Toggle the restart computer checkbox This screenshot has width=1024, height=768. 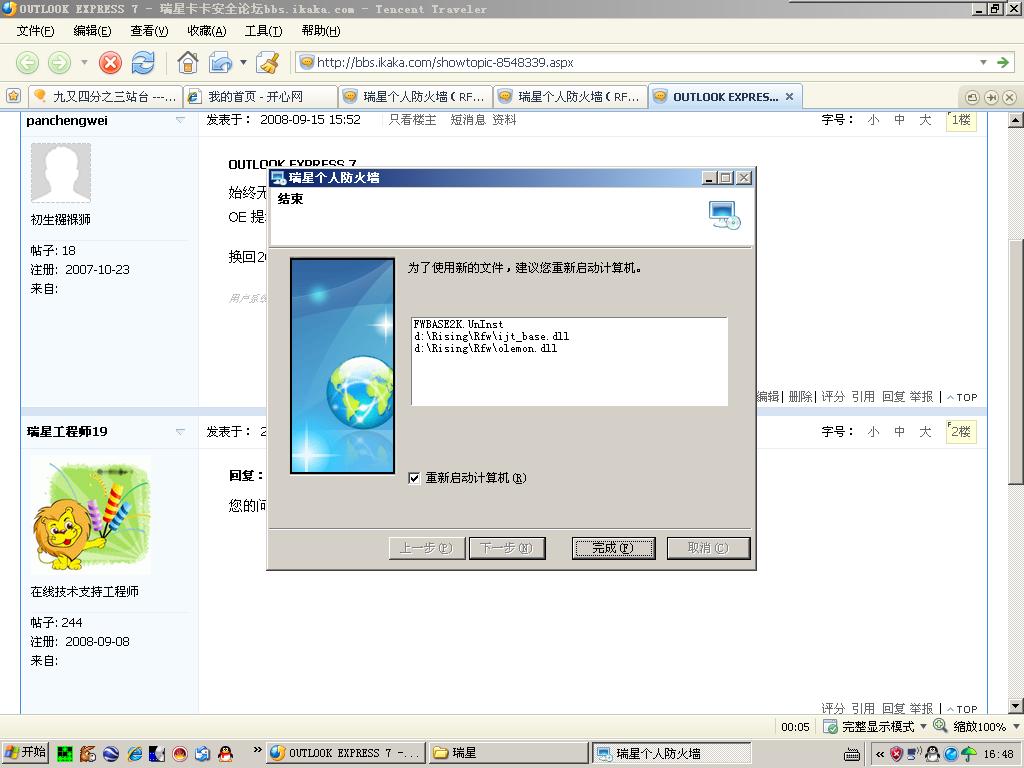tap(414, 478)
